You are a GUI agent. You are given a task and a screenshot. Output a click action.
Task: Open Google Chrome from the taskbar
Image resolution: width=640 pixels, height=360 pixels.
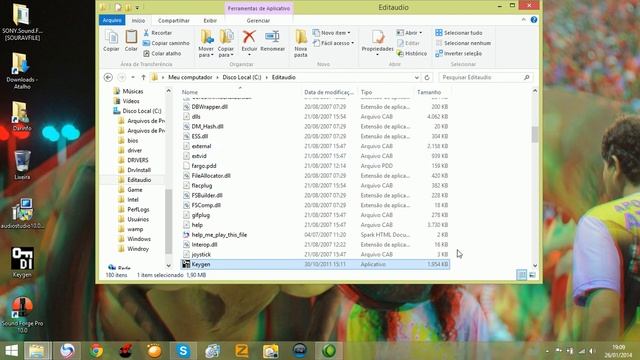pyautogui.click(x=96, y=351)
